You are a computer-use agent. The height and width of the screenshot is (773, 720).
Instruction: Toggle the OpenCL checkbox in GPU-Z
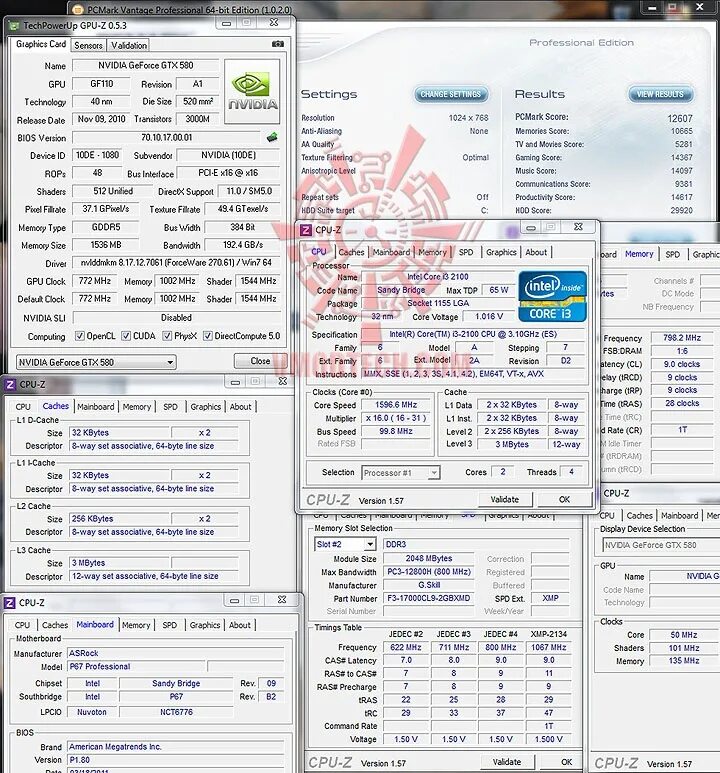tap(79, 336)
